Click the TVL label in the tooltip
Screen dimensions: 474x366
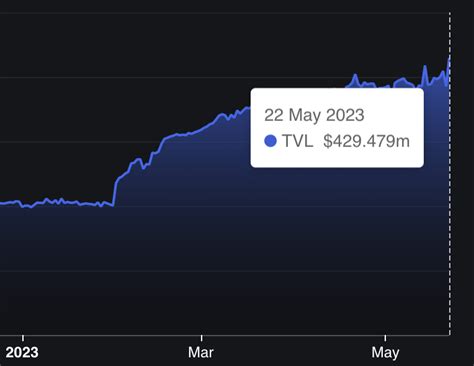[x=298, y=141]
